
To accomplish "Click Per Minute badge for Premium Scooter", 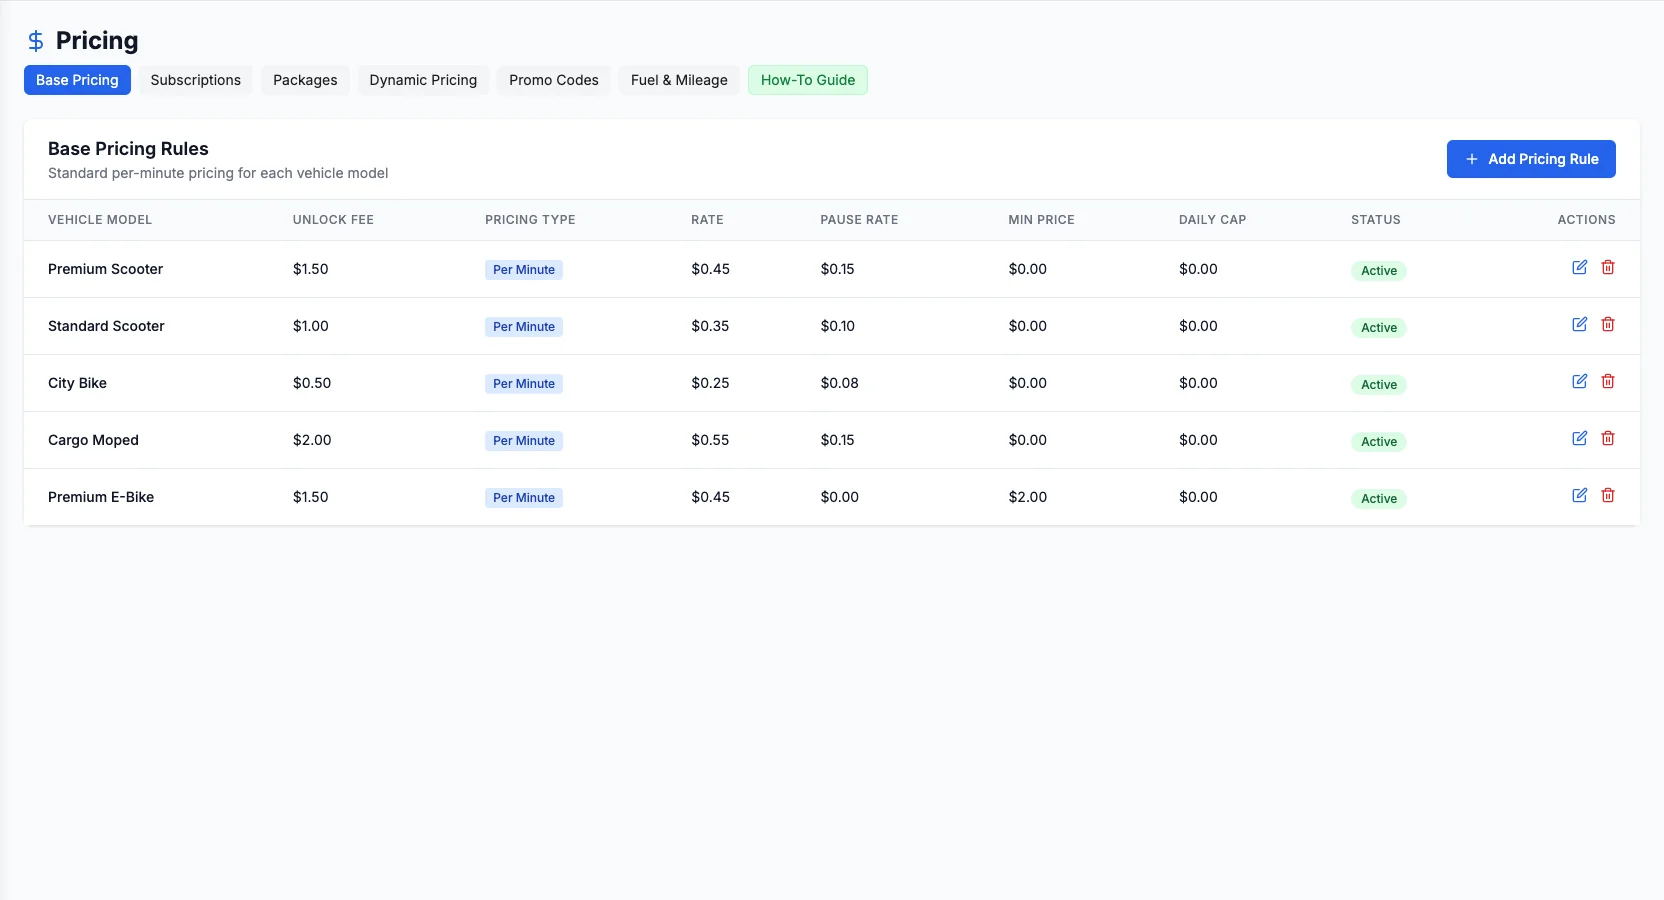I will pos(524,270).
